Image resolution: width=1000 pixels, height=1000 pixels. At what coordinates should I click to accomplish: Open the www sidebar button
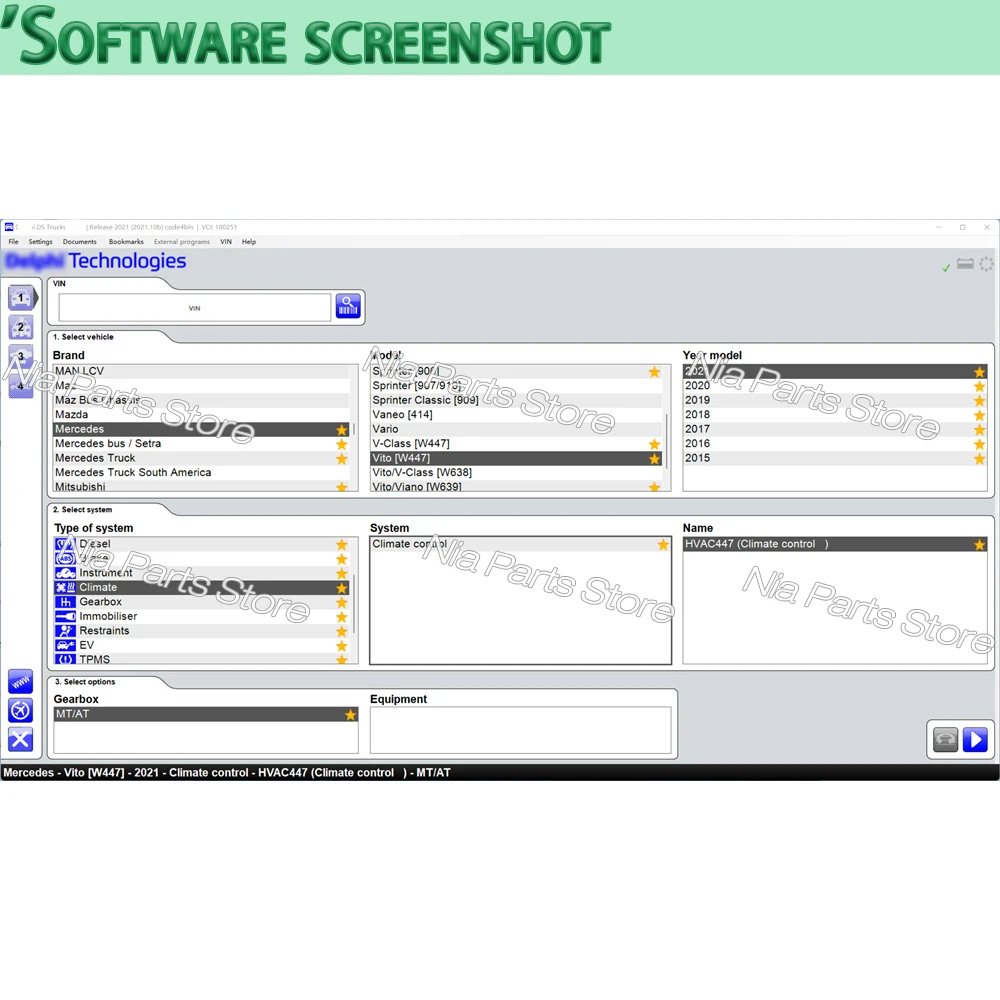[x=20, y=682]
